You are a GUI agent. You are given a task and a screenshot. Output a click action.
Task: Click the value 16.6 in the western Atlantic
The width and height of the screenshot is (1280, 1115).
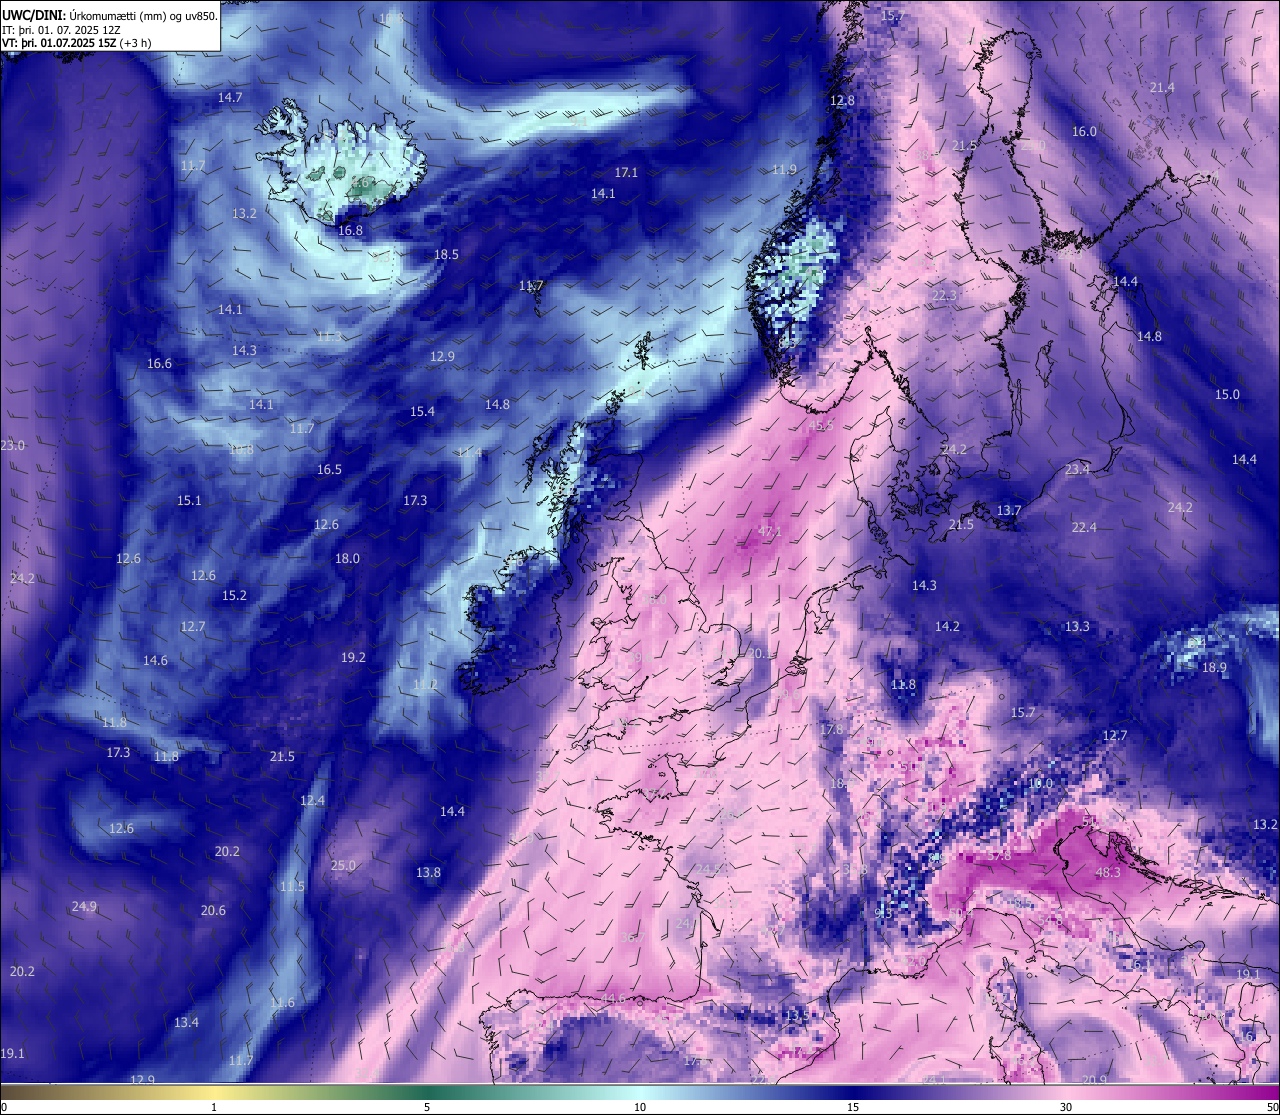(159, 364)
